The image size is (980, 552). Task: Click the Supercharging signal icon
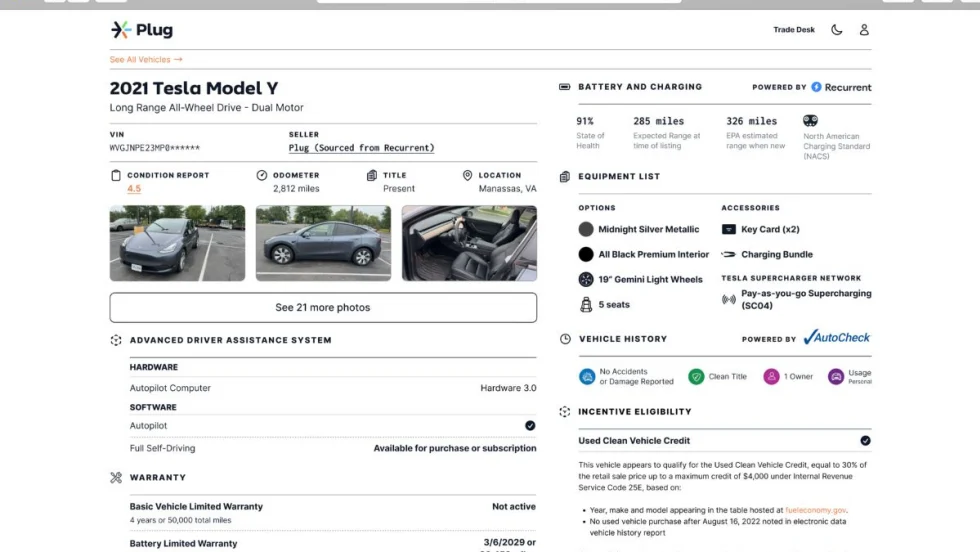[x=729, y=299]
